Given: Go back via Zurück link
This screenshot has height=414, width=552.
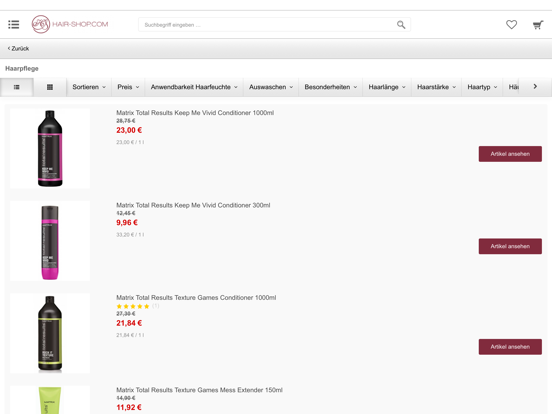Looking at the screenshot, I should click(x=18, y=49).
